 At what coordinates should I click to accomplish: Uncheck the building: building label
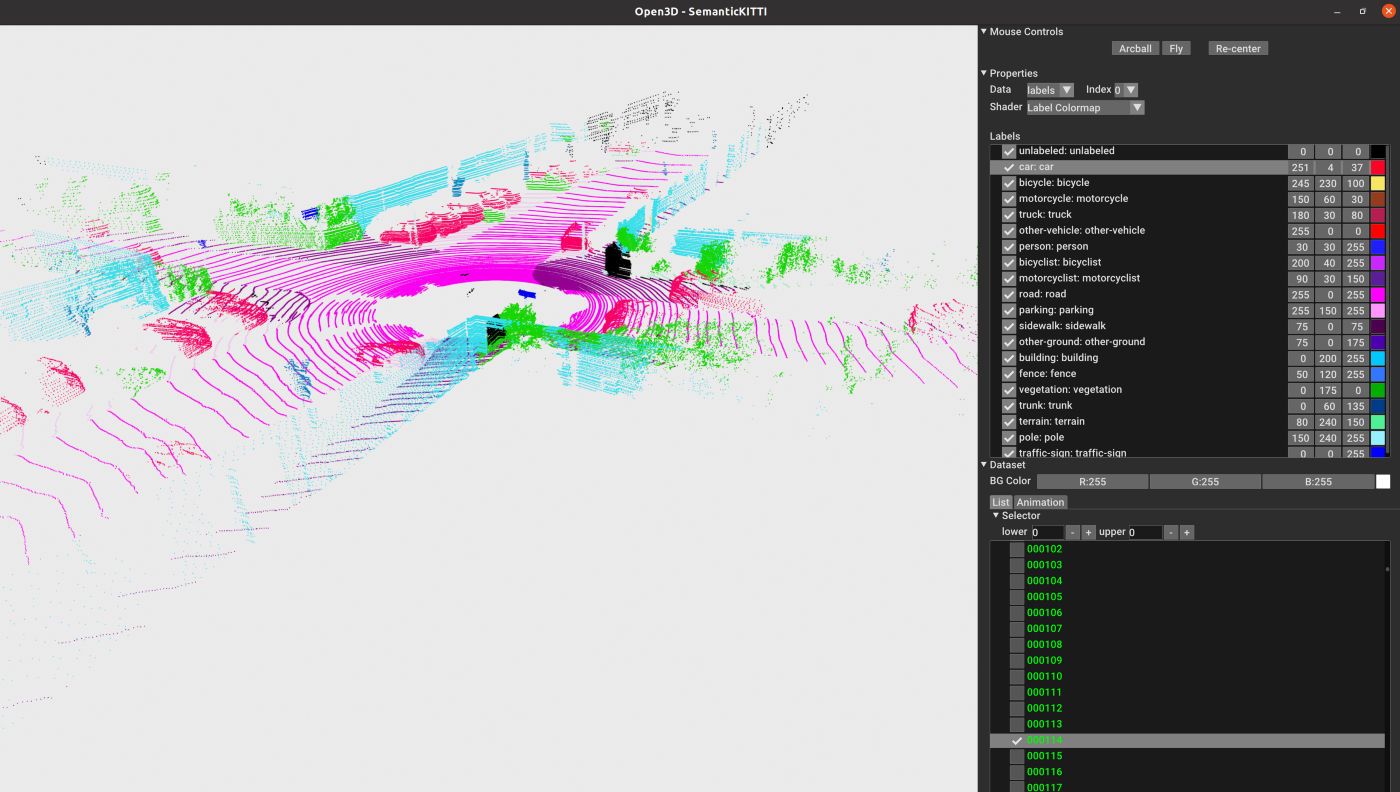pos(1008,358)
